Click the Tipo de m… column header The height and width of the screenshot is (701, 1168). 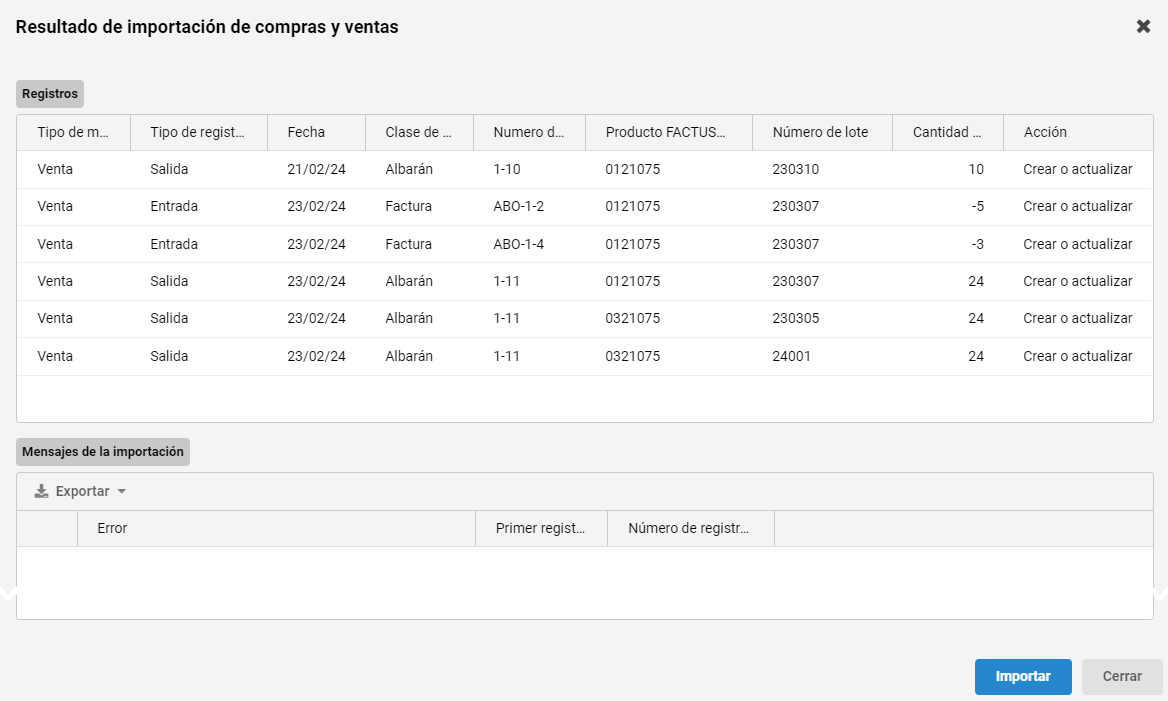click(x=74, y=133)
